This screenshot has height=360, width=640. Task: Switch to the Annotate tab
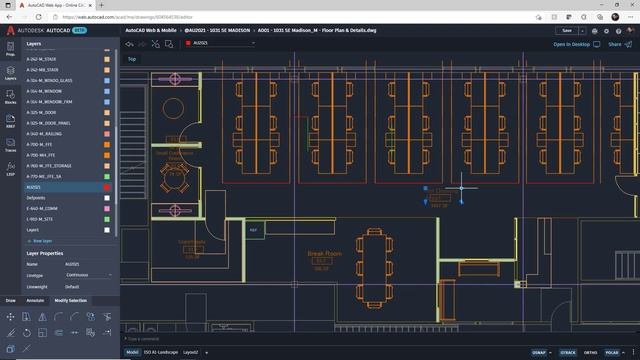click(x=35, y=300)
